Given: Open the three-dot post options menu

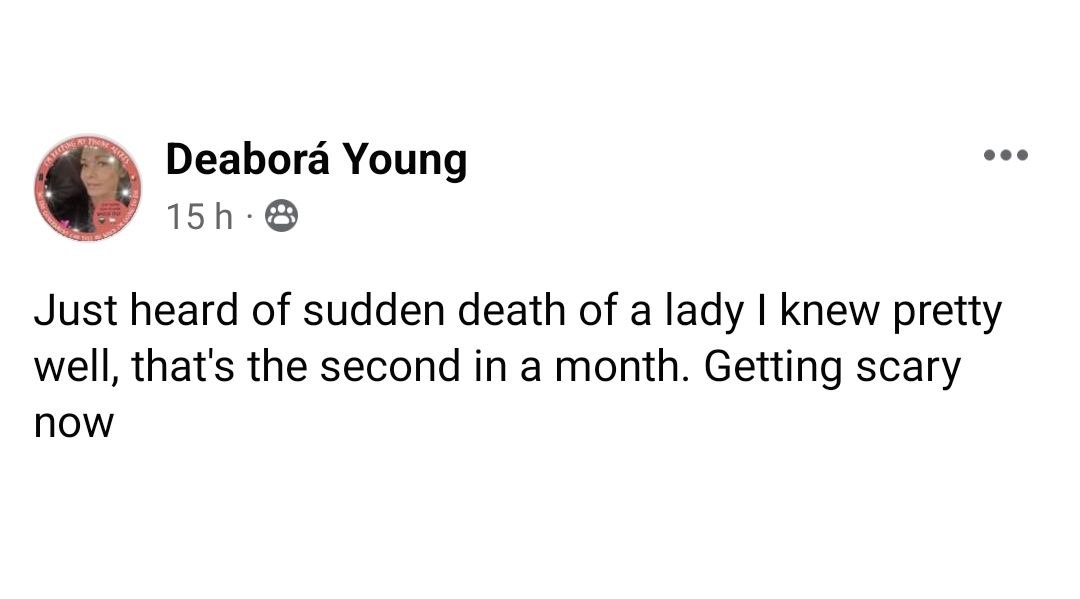Looking at the screenshot, I should [1005, 155].
